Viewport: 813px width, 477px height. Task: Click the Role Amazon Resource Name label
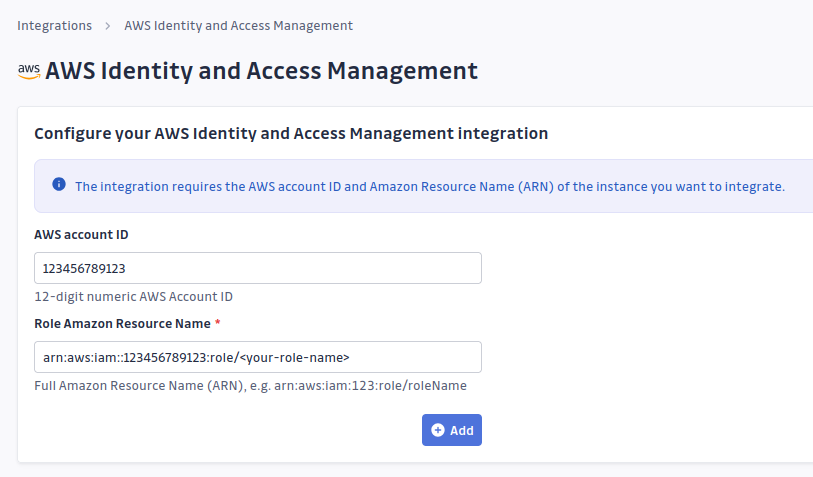122,324
